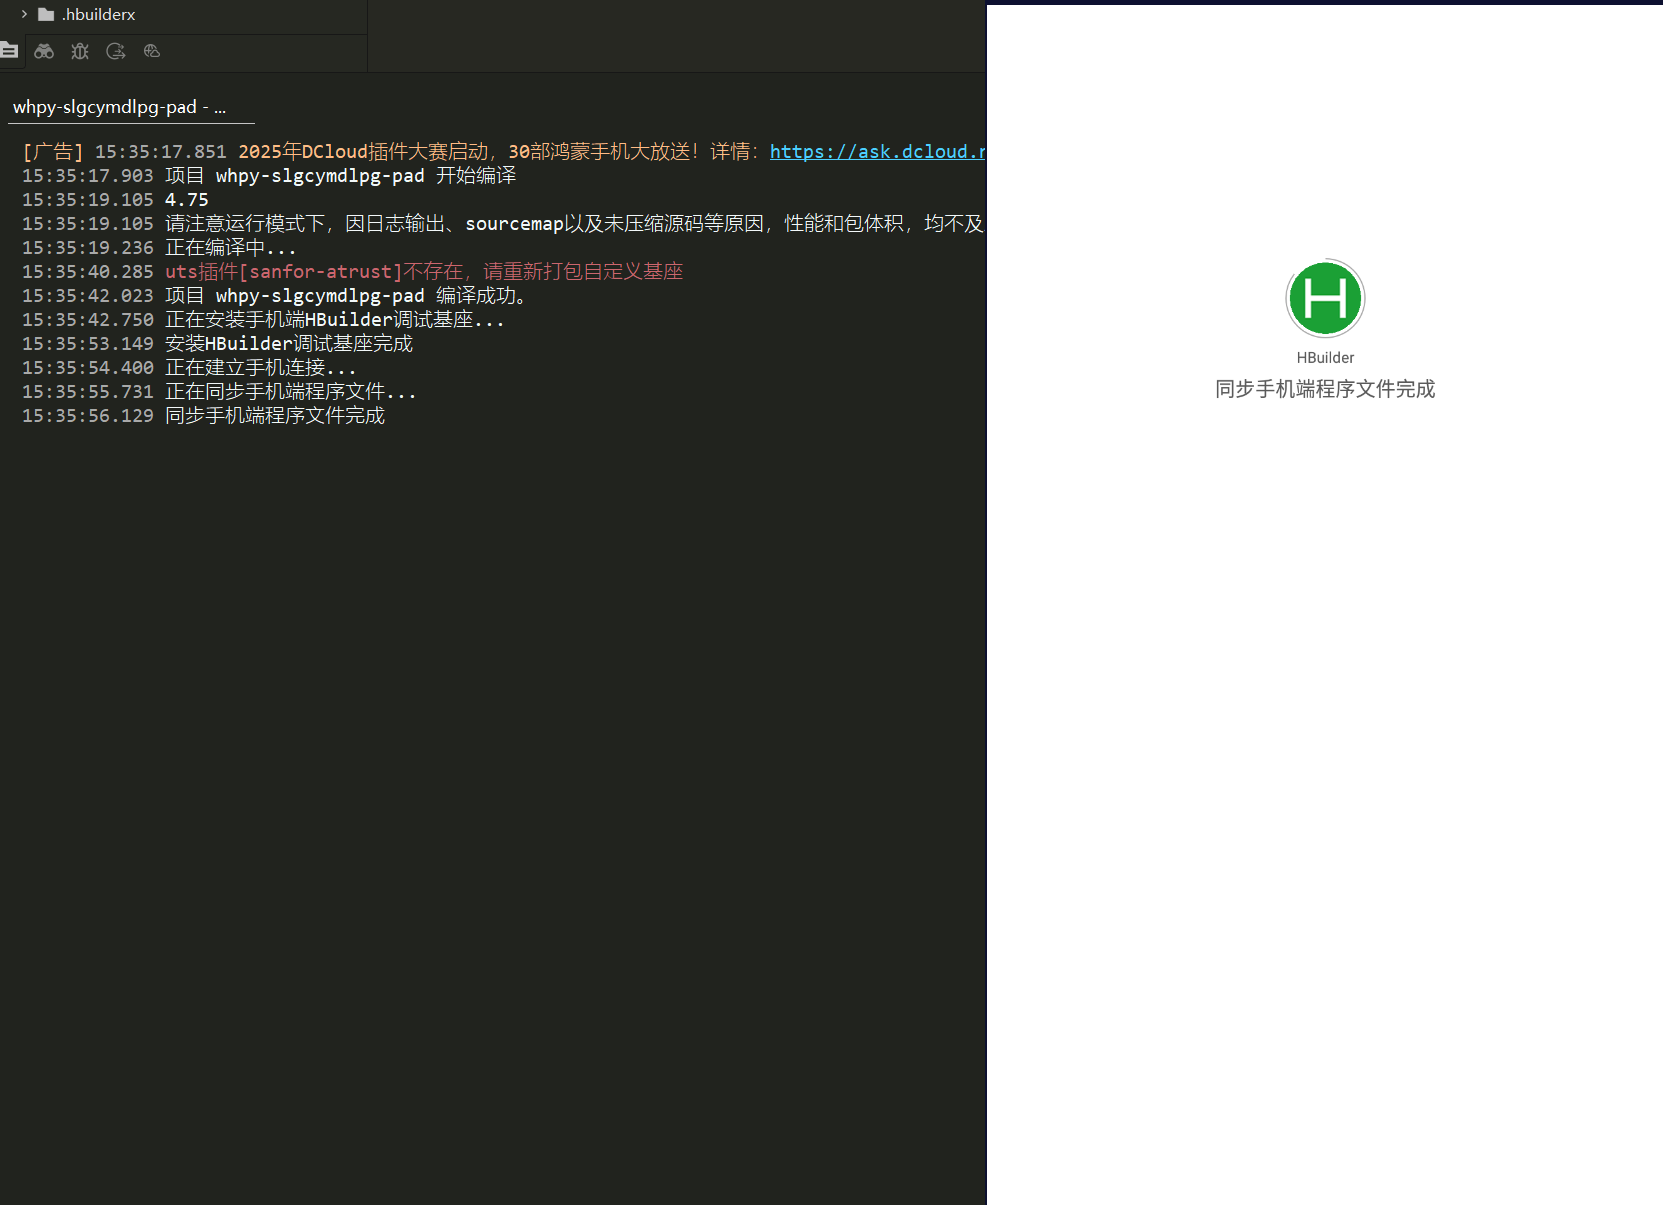Click the HBuilder label under the logo

coord(1324,357)
